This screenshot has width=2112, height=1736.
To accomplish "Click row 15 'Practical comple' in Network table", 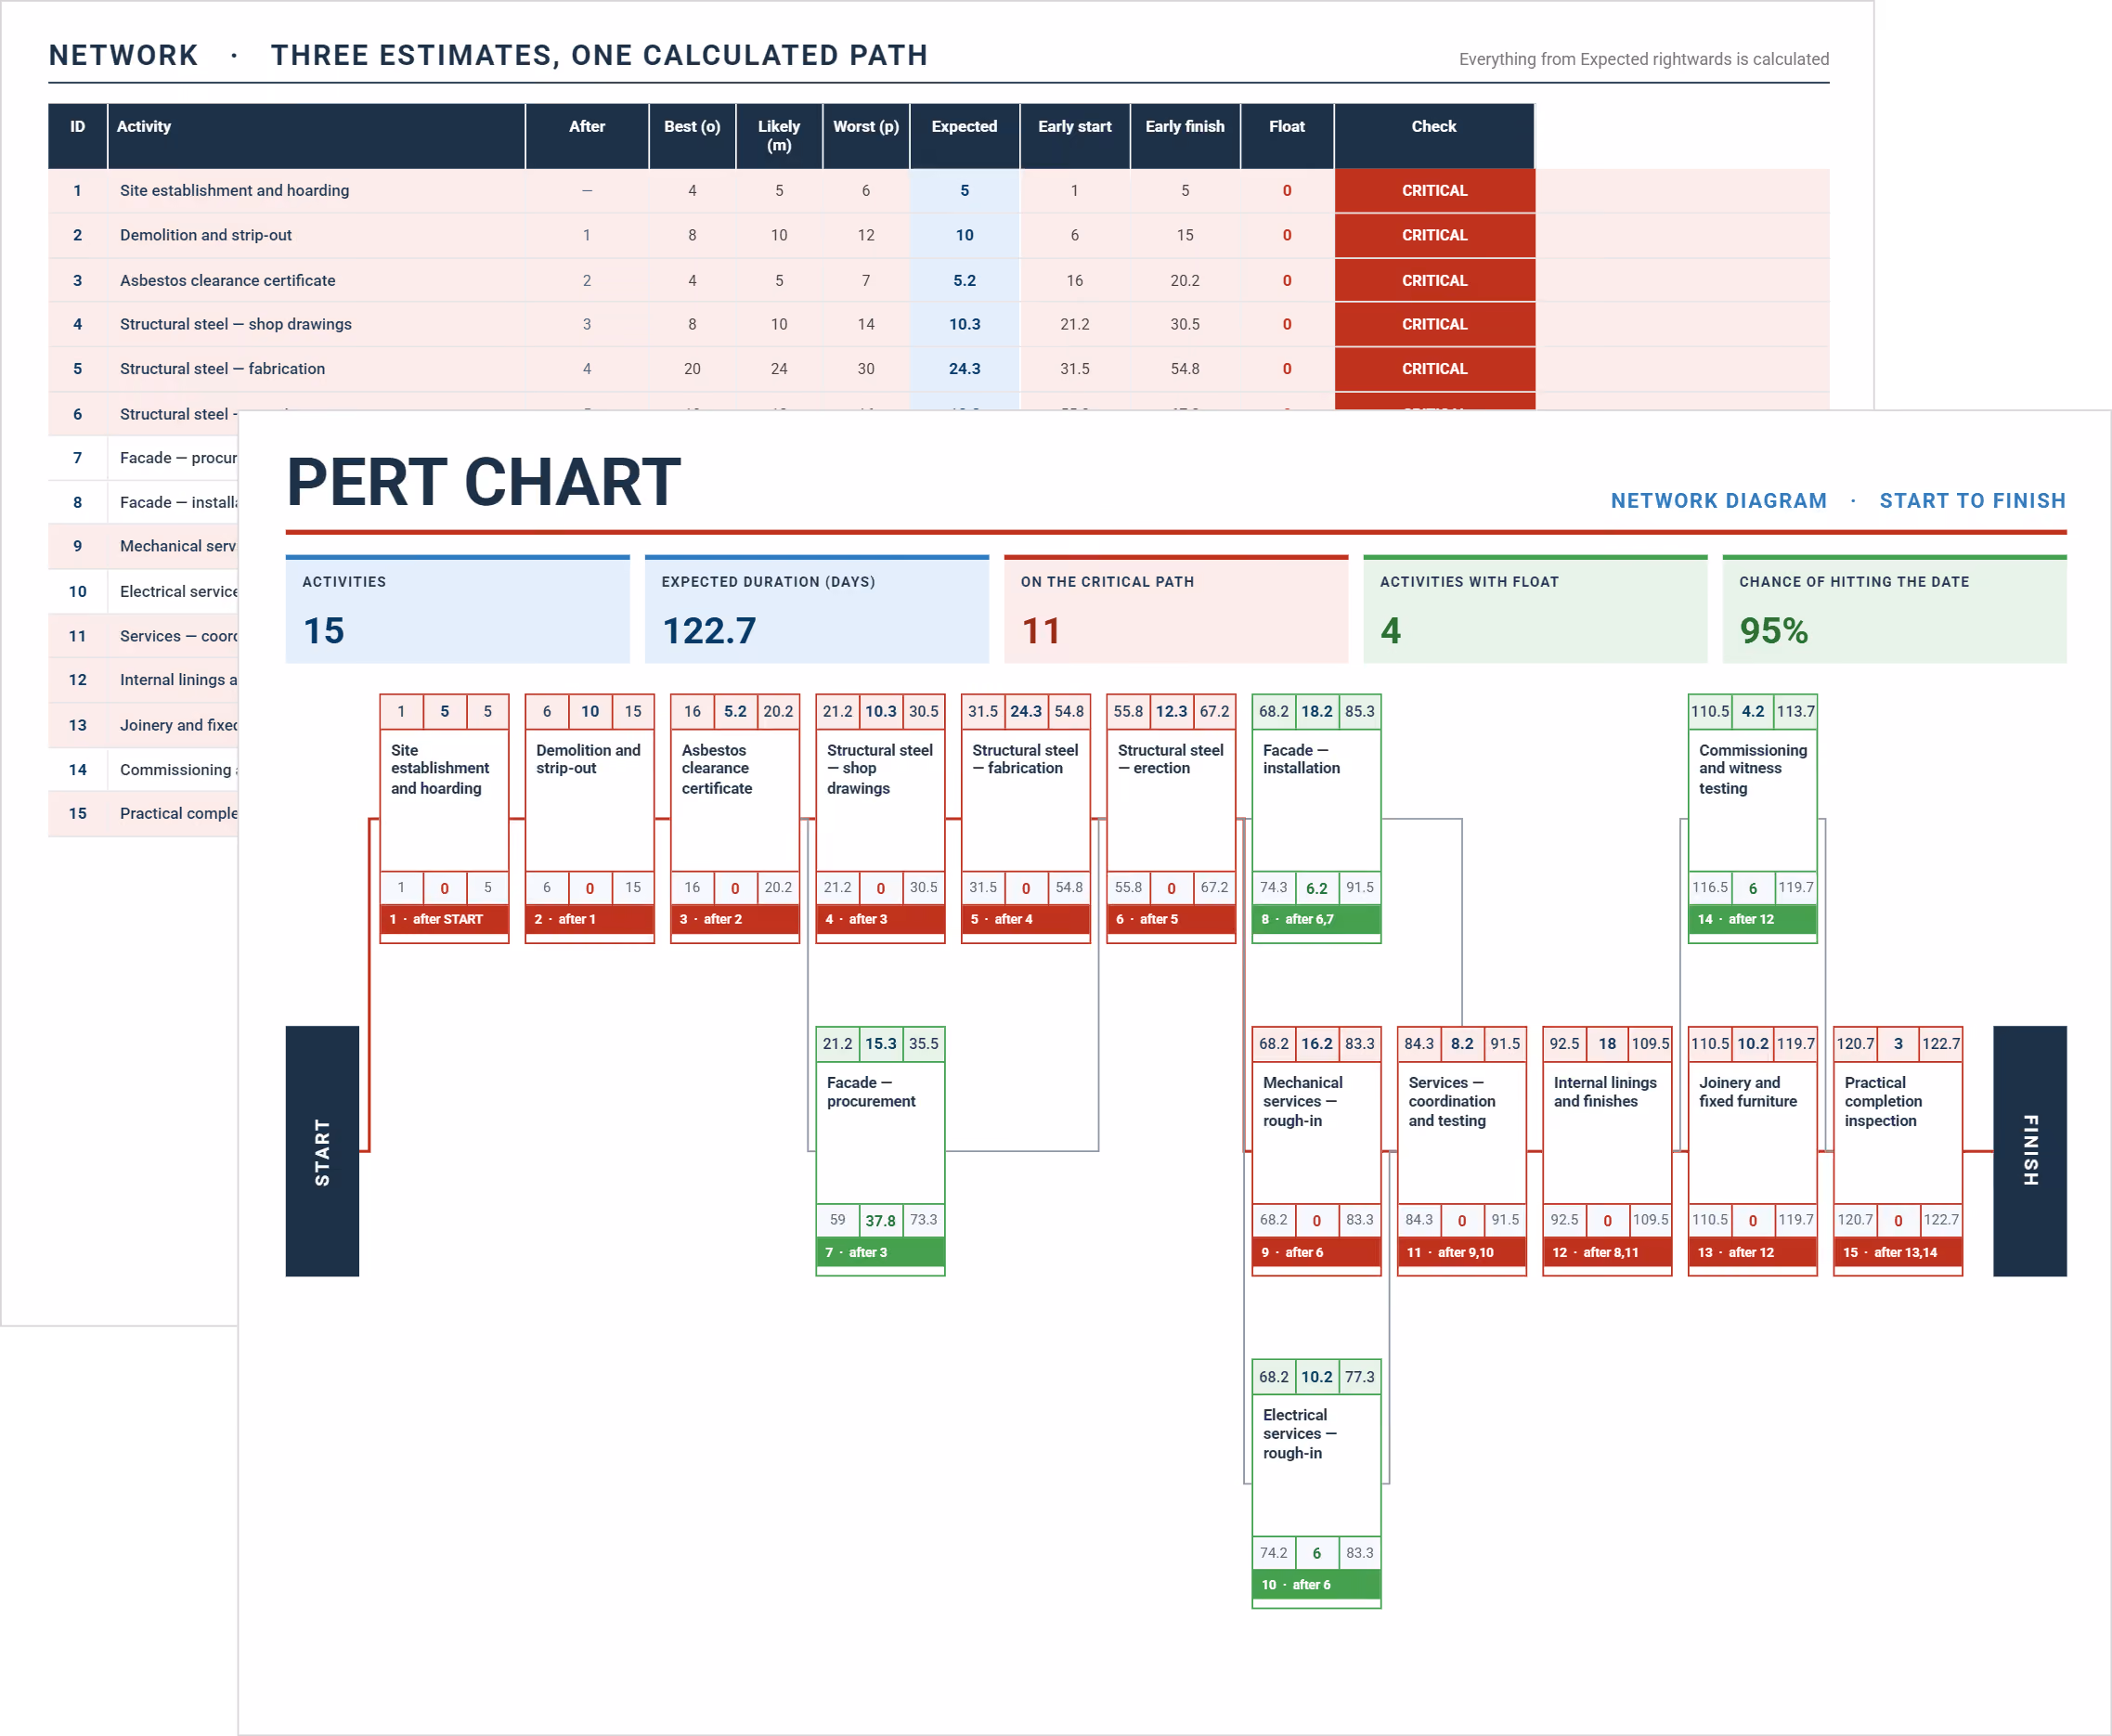I will [x=143, y=814].
